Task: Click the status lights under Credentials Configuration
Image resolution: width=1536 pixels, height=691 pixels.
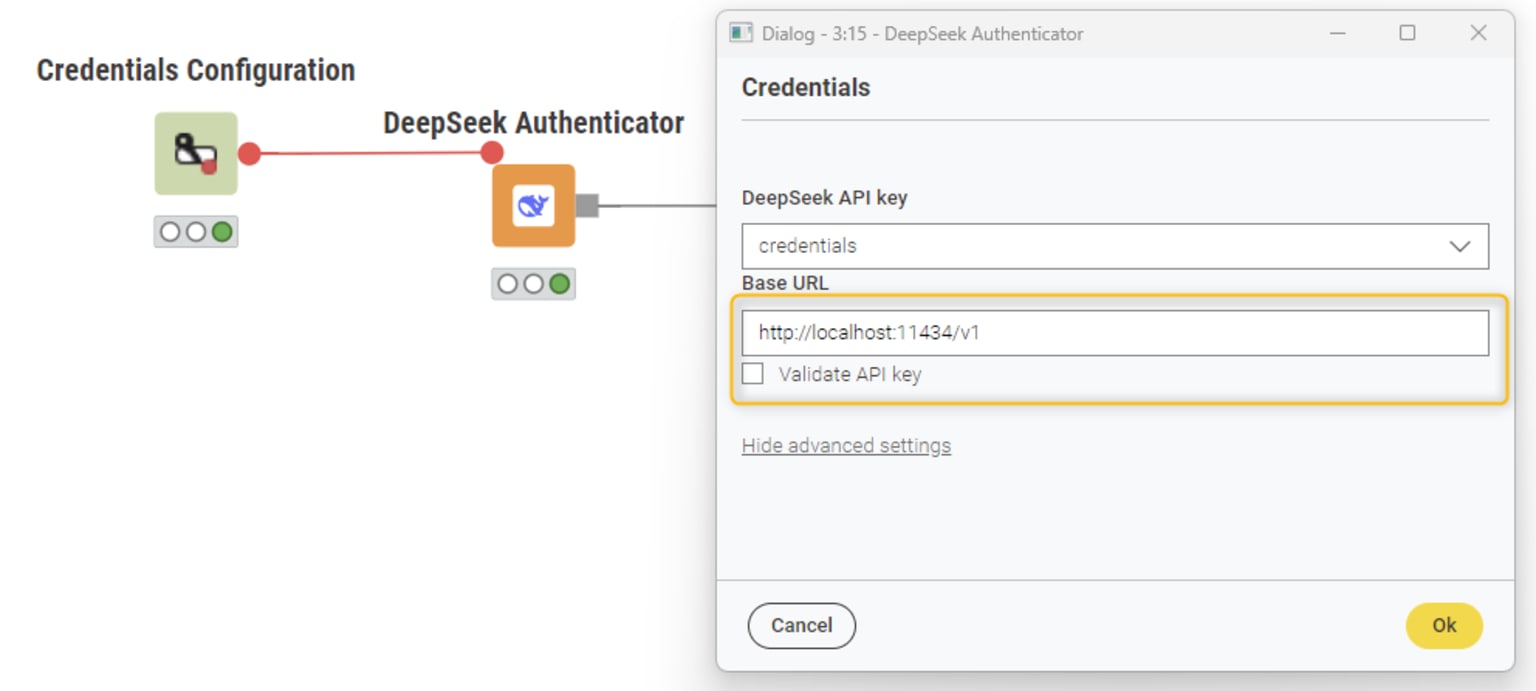Action: 196,232
